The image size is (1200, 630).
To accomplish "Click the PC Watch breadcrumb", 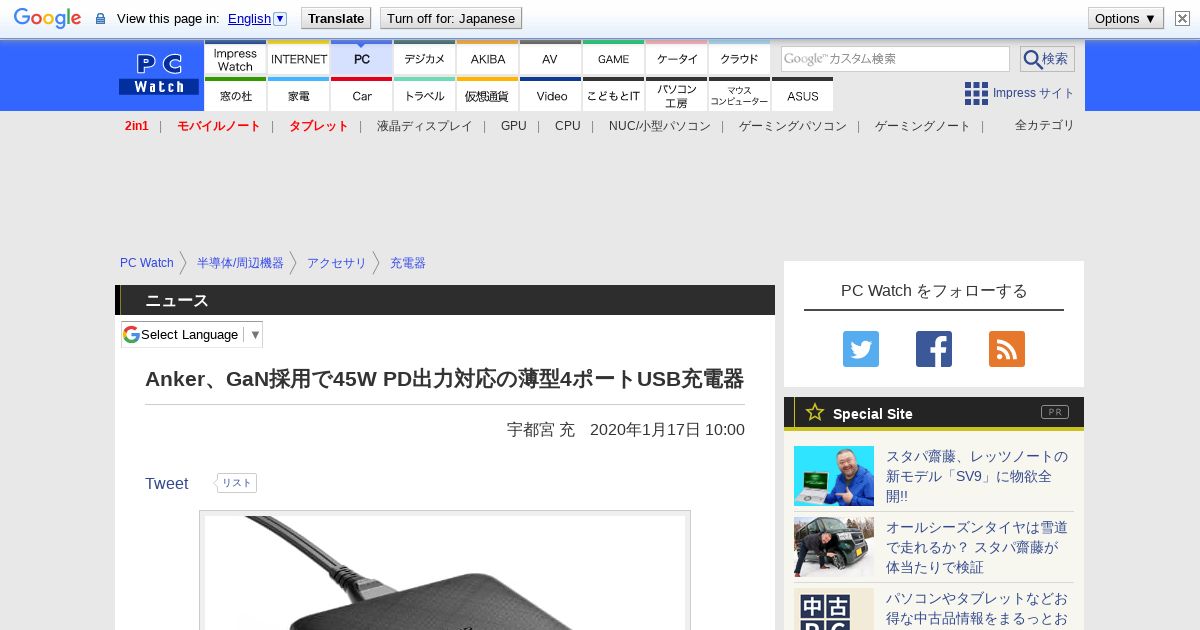I will coord(147,263).
